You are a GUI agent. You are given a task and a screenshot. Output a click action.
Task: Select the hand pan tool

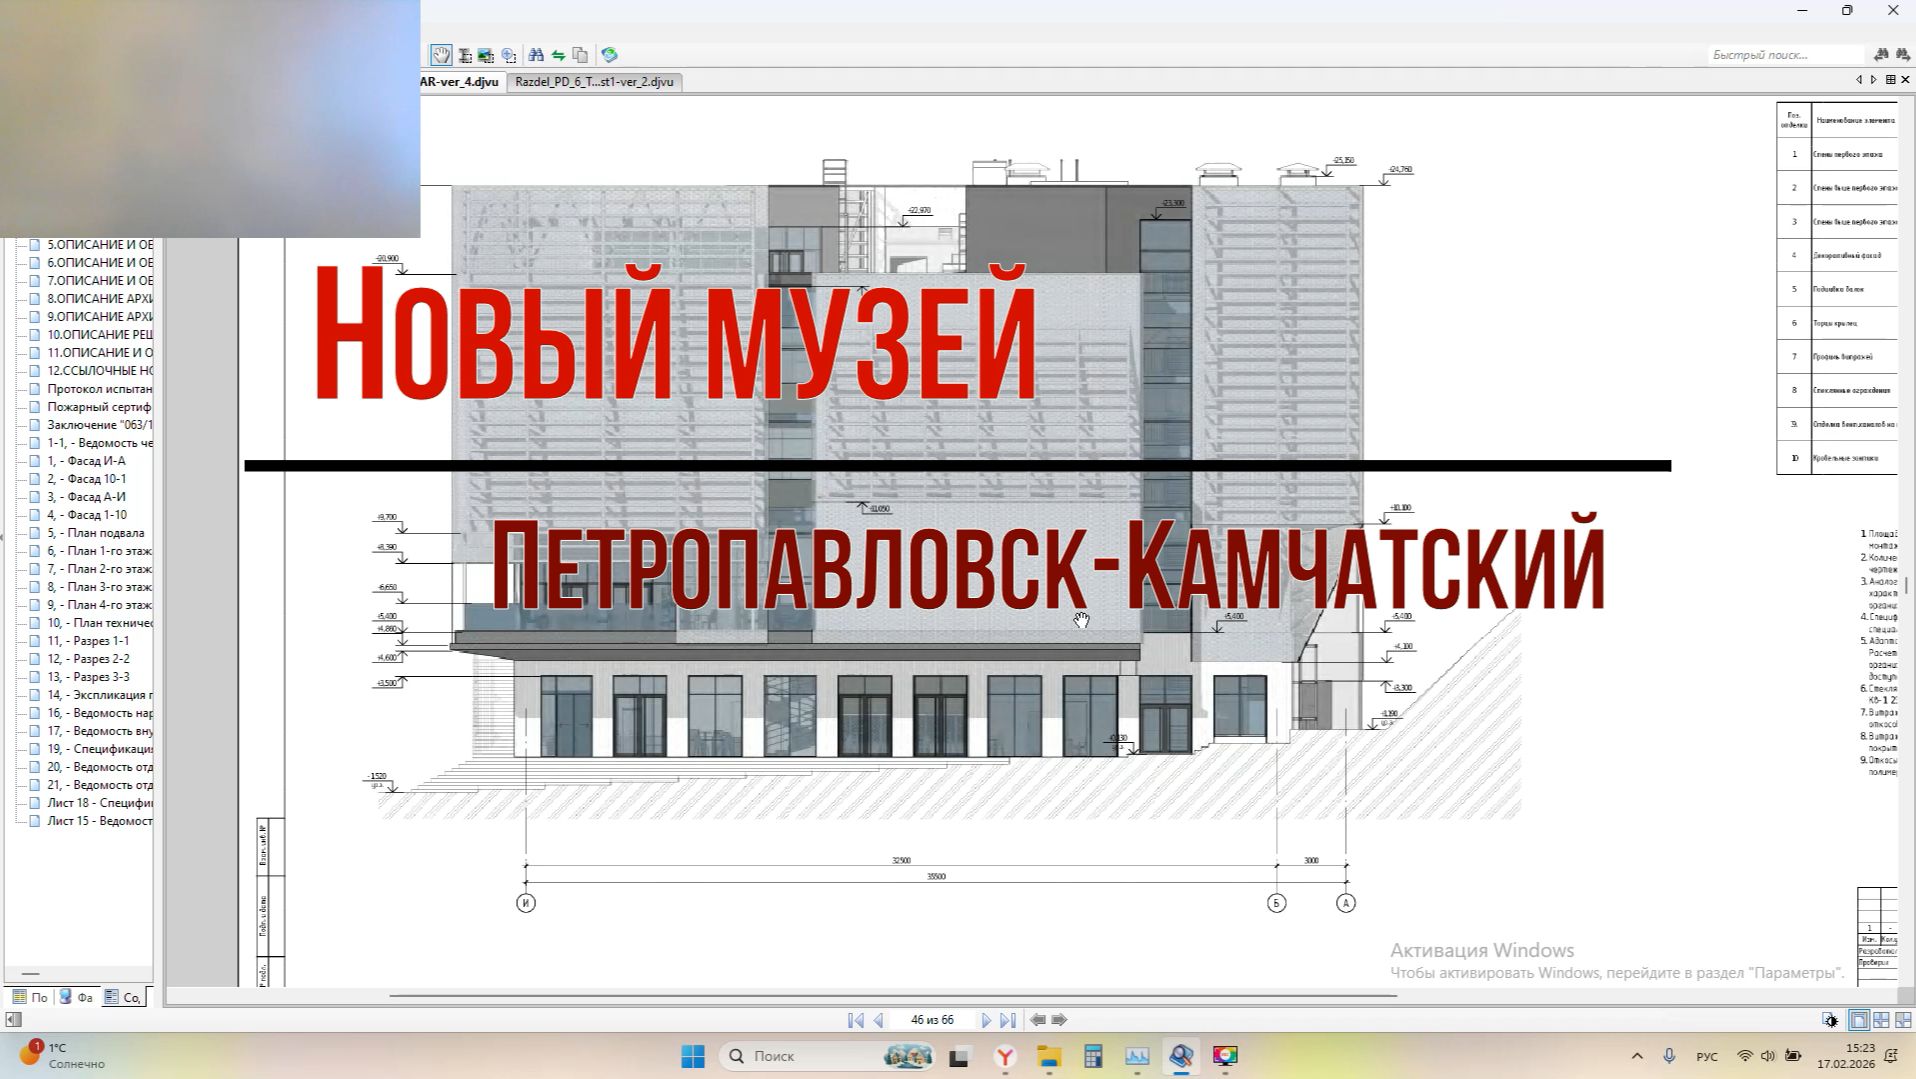point(441,55)
